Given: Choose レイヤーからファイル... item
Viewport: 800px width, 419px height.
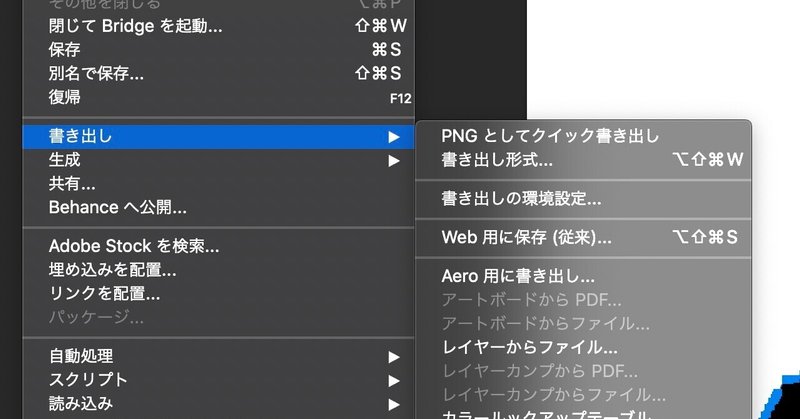Looking at the screenshot, I should [584, 348].
